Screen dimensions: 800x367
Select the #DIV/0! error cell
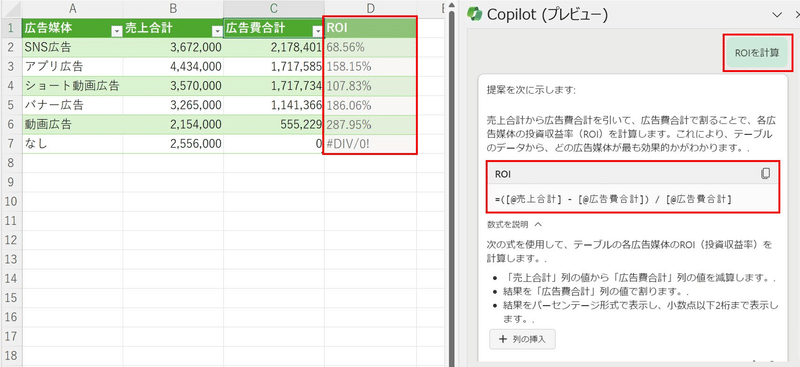pos(370,144)
